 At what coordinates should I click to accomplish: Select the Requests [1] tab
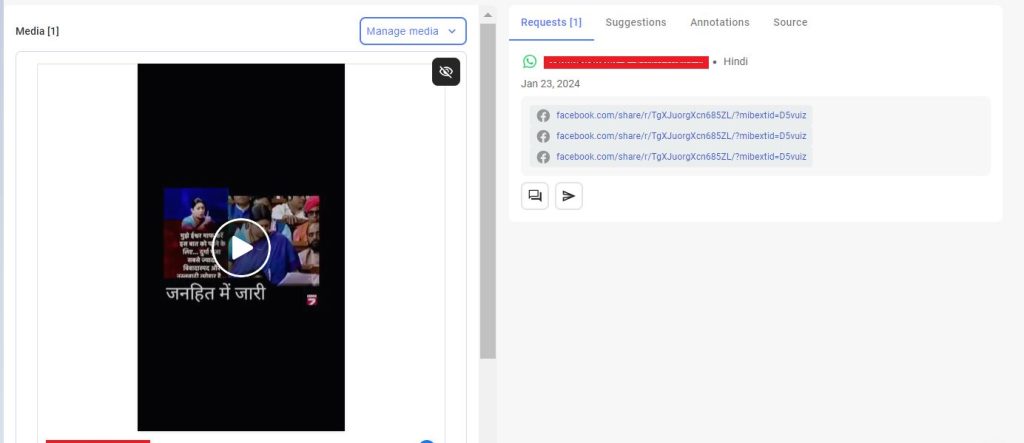(551, 22)
